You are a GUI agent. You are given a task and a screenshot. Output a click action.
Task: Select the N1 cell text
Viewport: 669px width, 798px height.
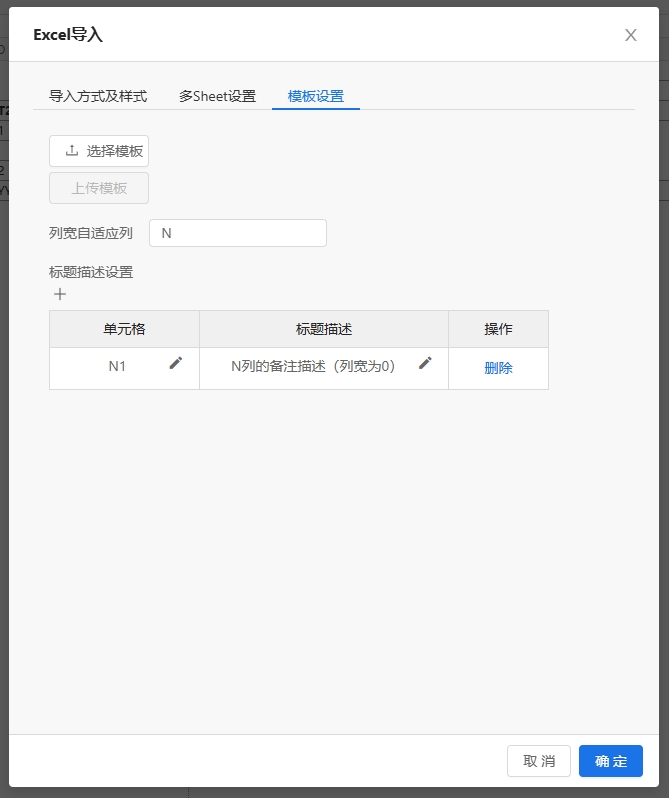click(117, 366)
